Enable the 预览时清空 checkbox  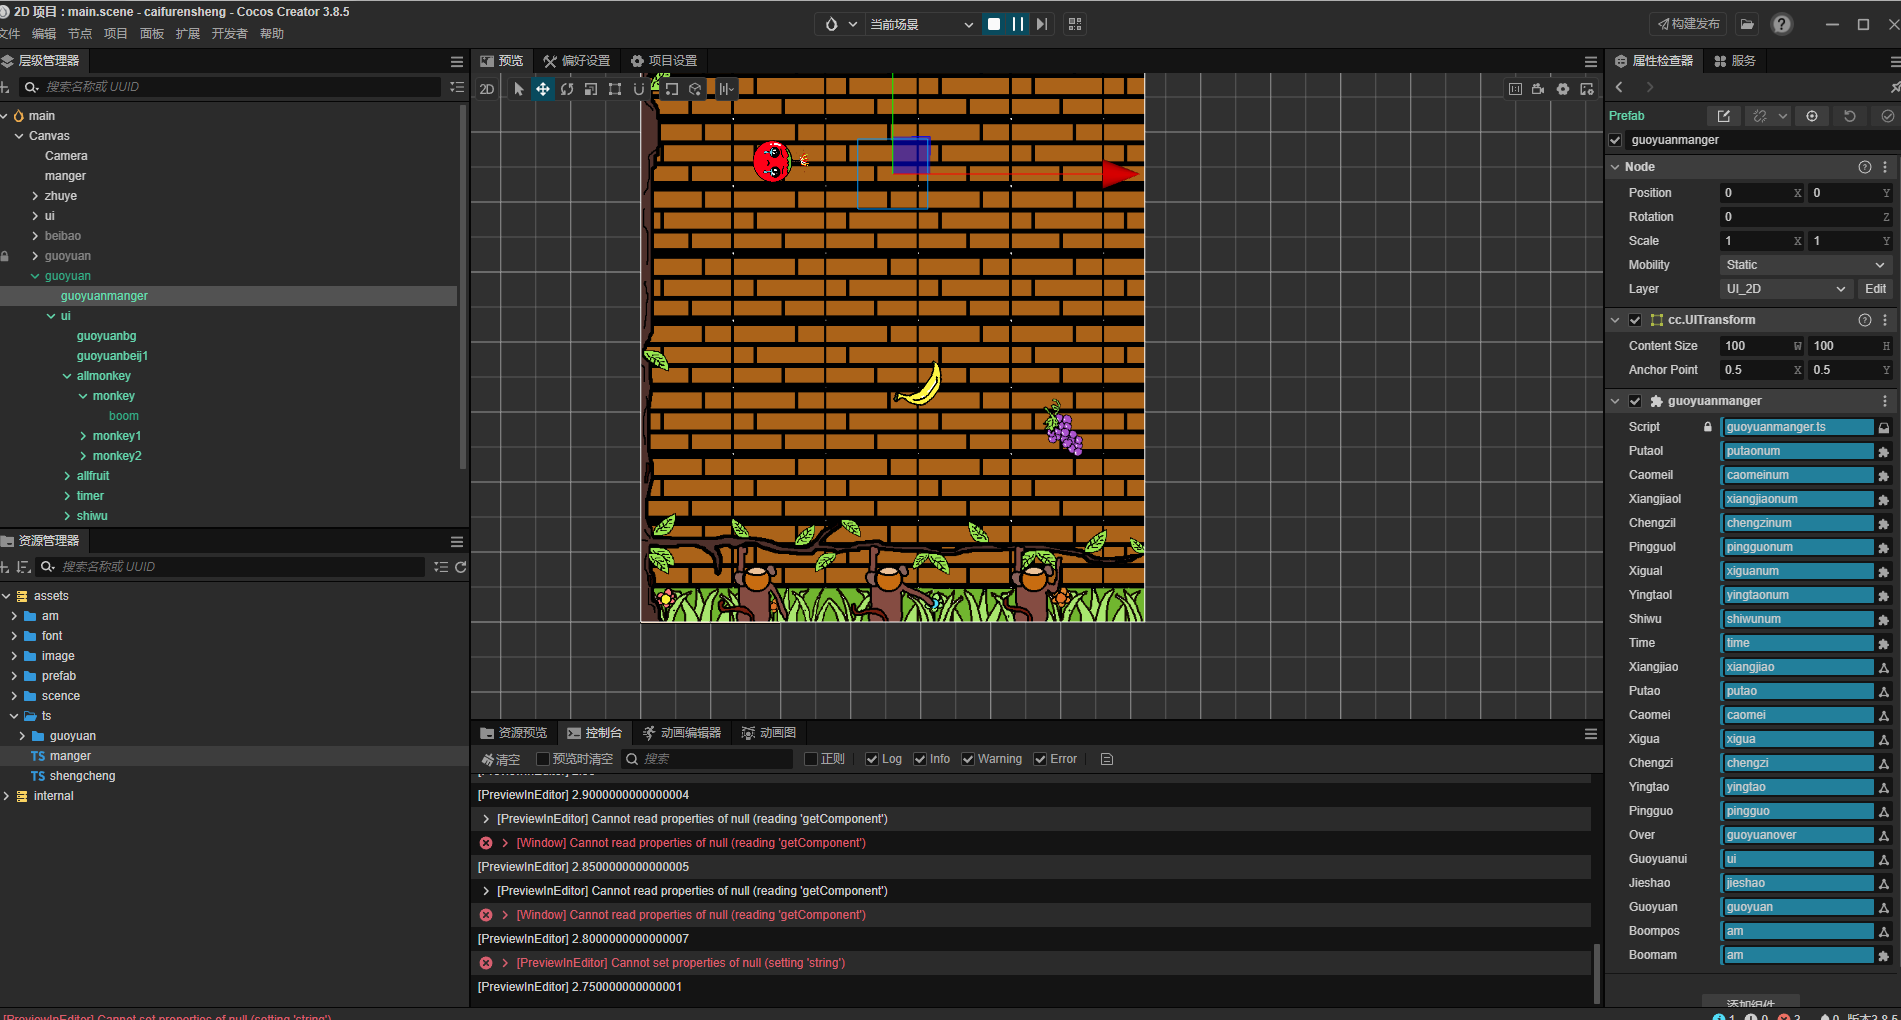click(x=543, y=759)
